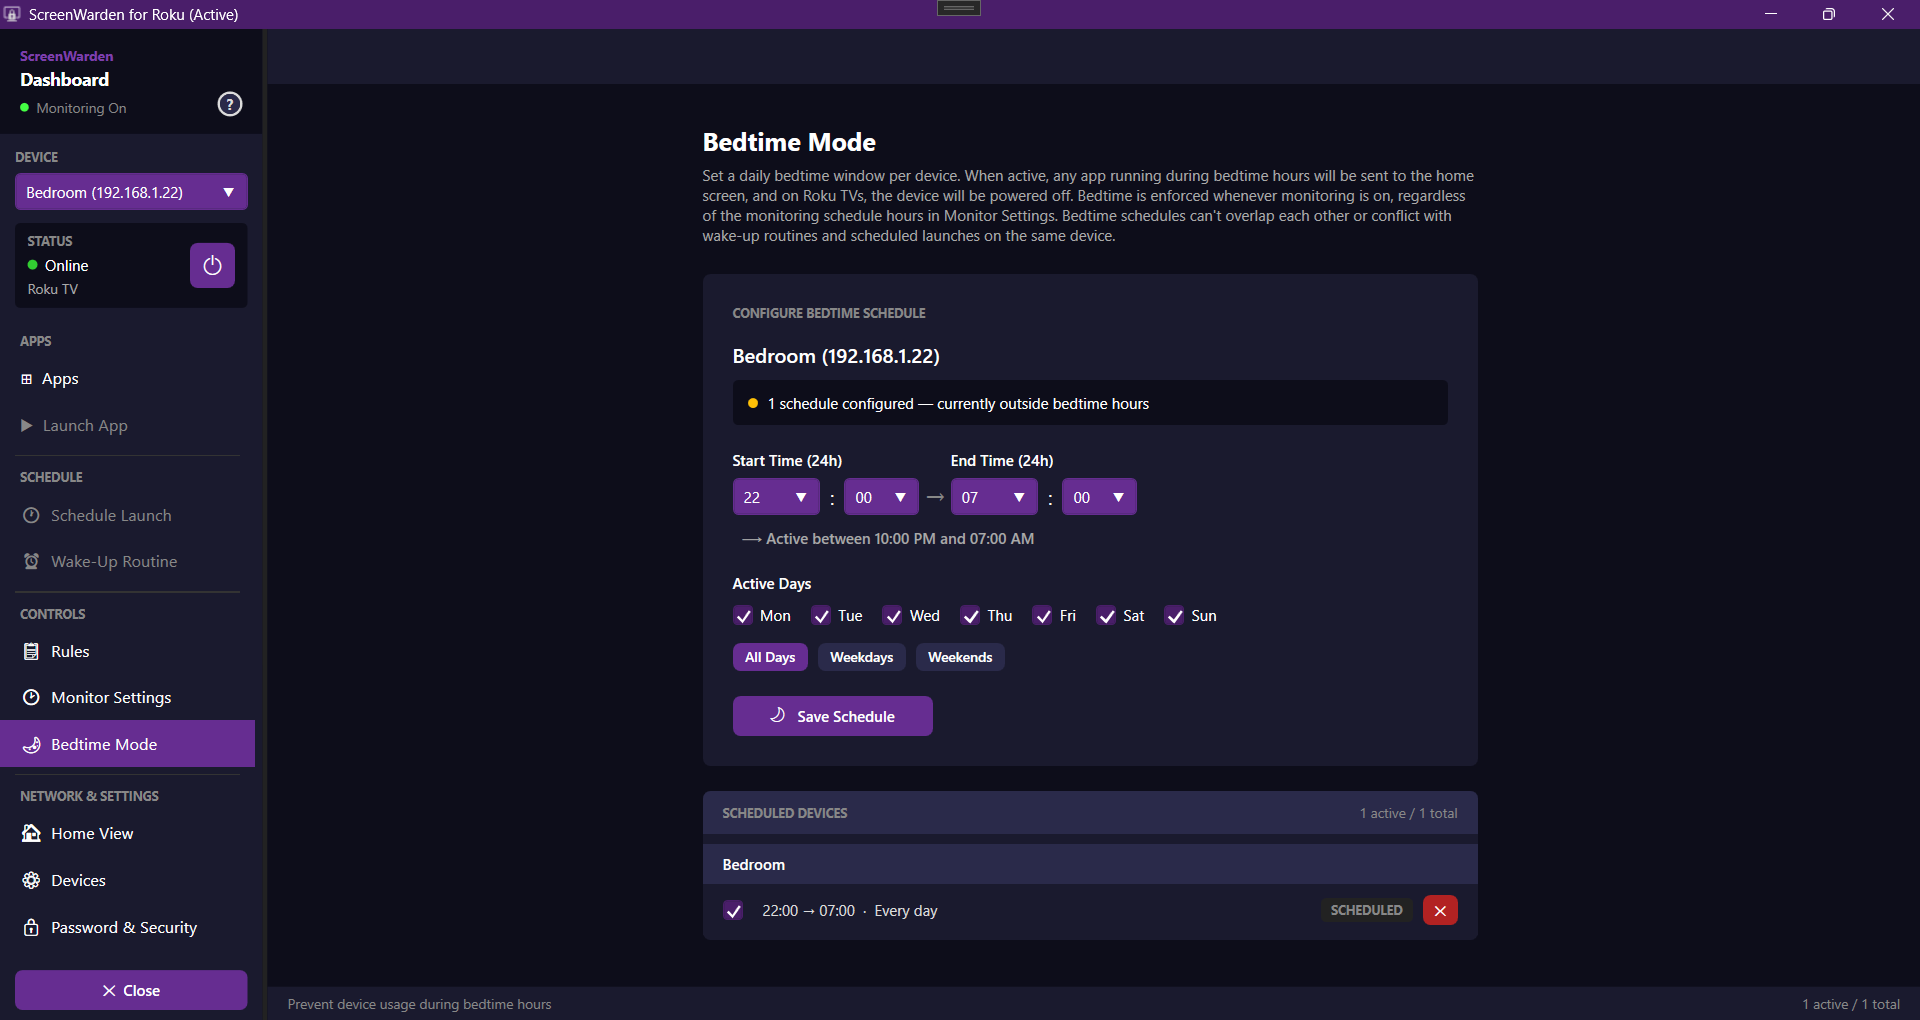Screen dimensions: 1920x1020
Task: Click the title bar drag handle
Action: (959, 8)
